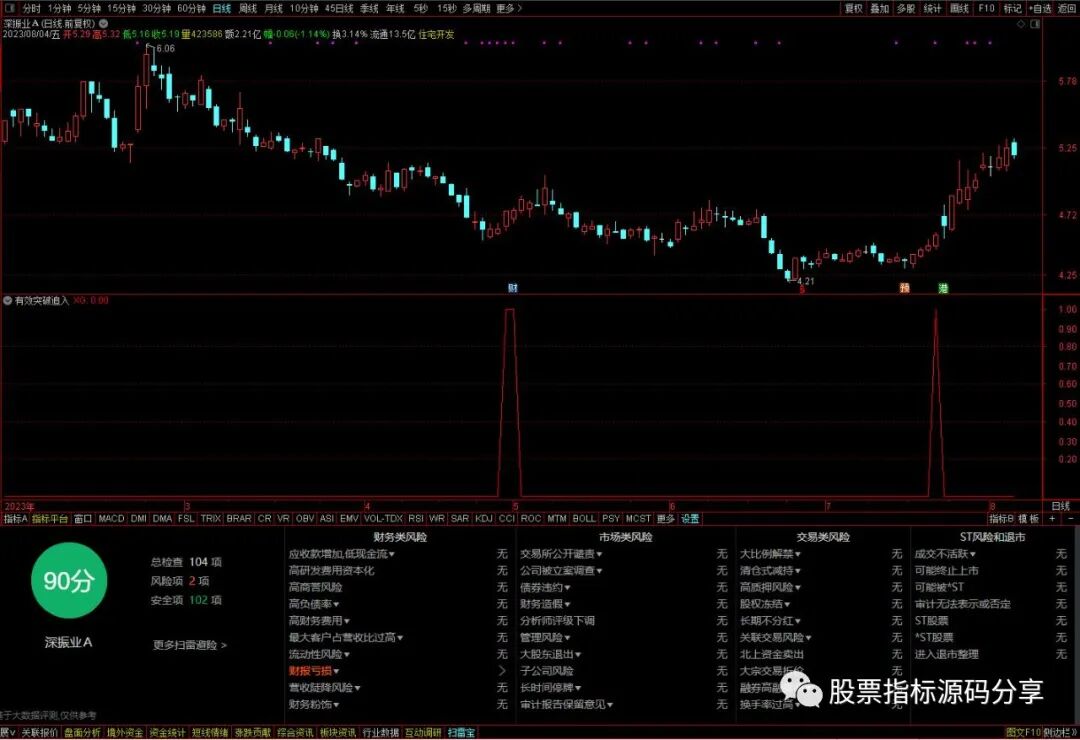Select the BOLL indicator
1080x740 pixels.
point(584,519)
